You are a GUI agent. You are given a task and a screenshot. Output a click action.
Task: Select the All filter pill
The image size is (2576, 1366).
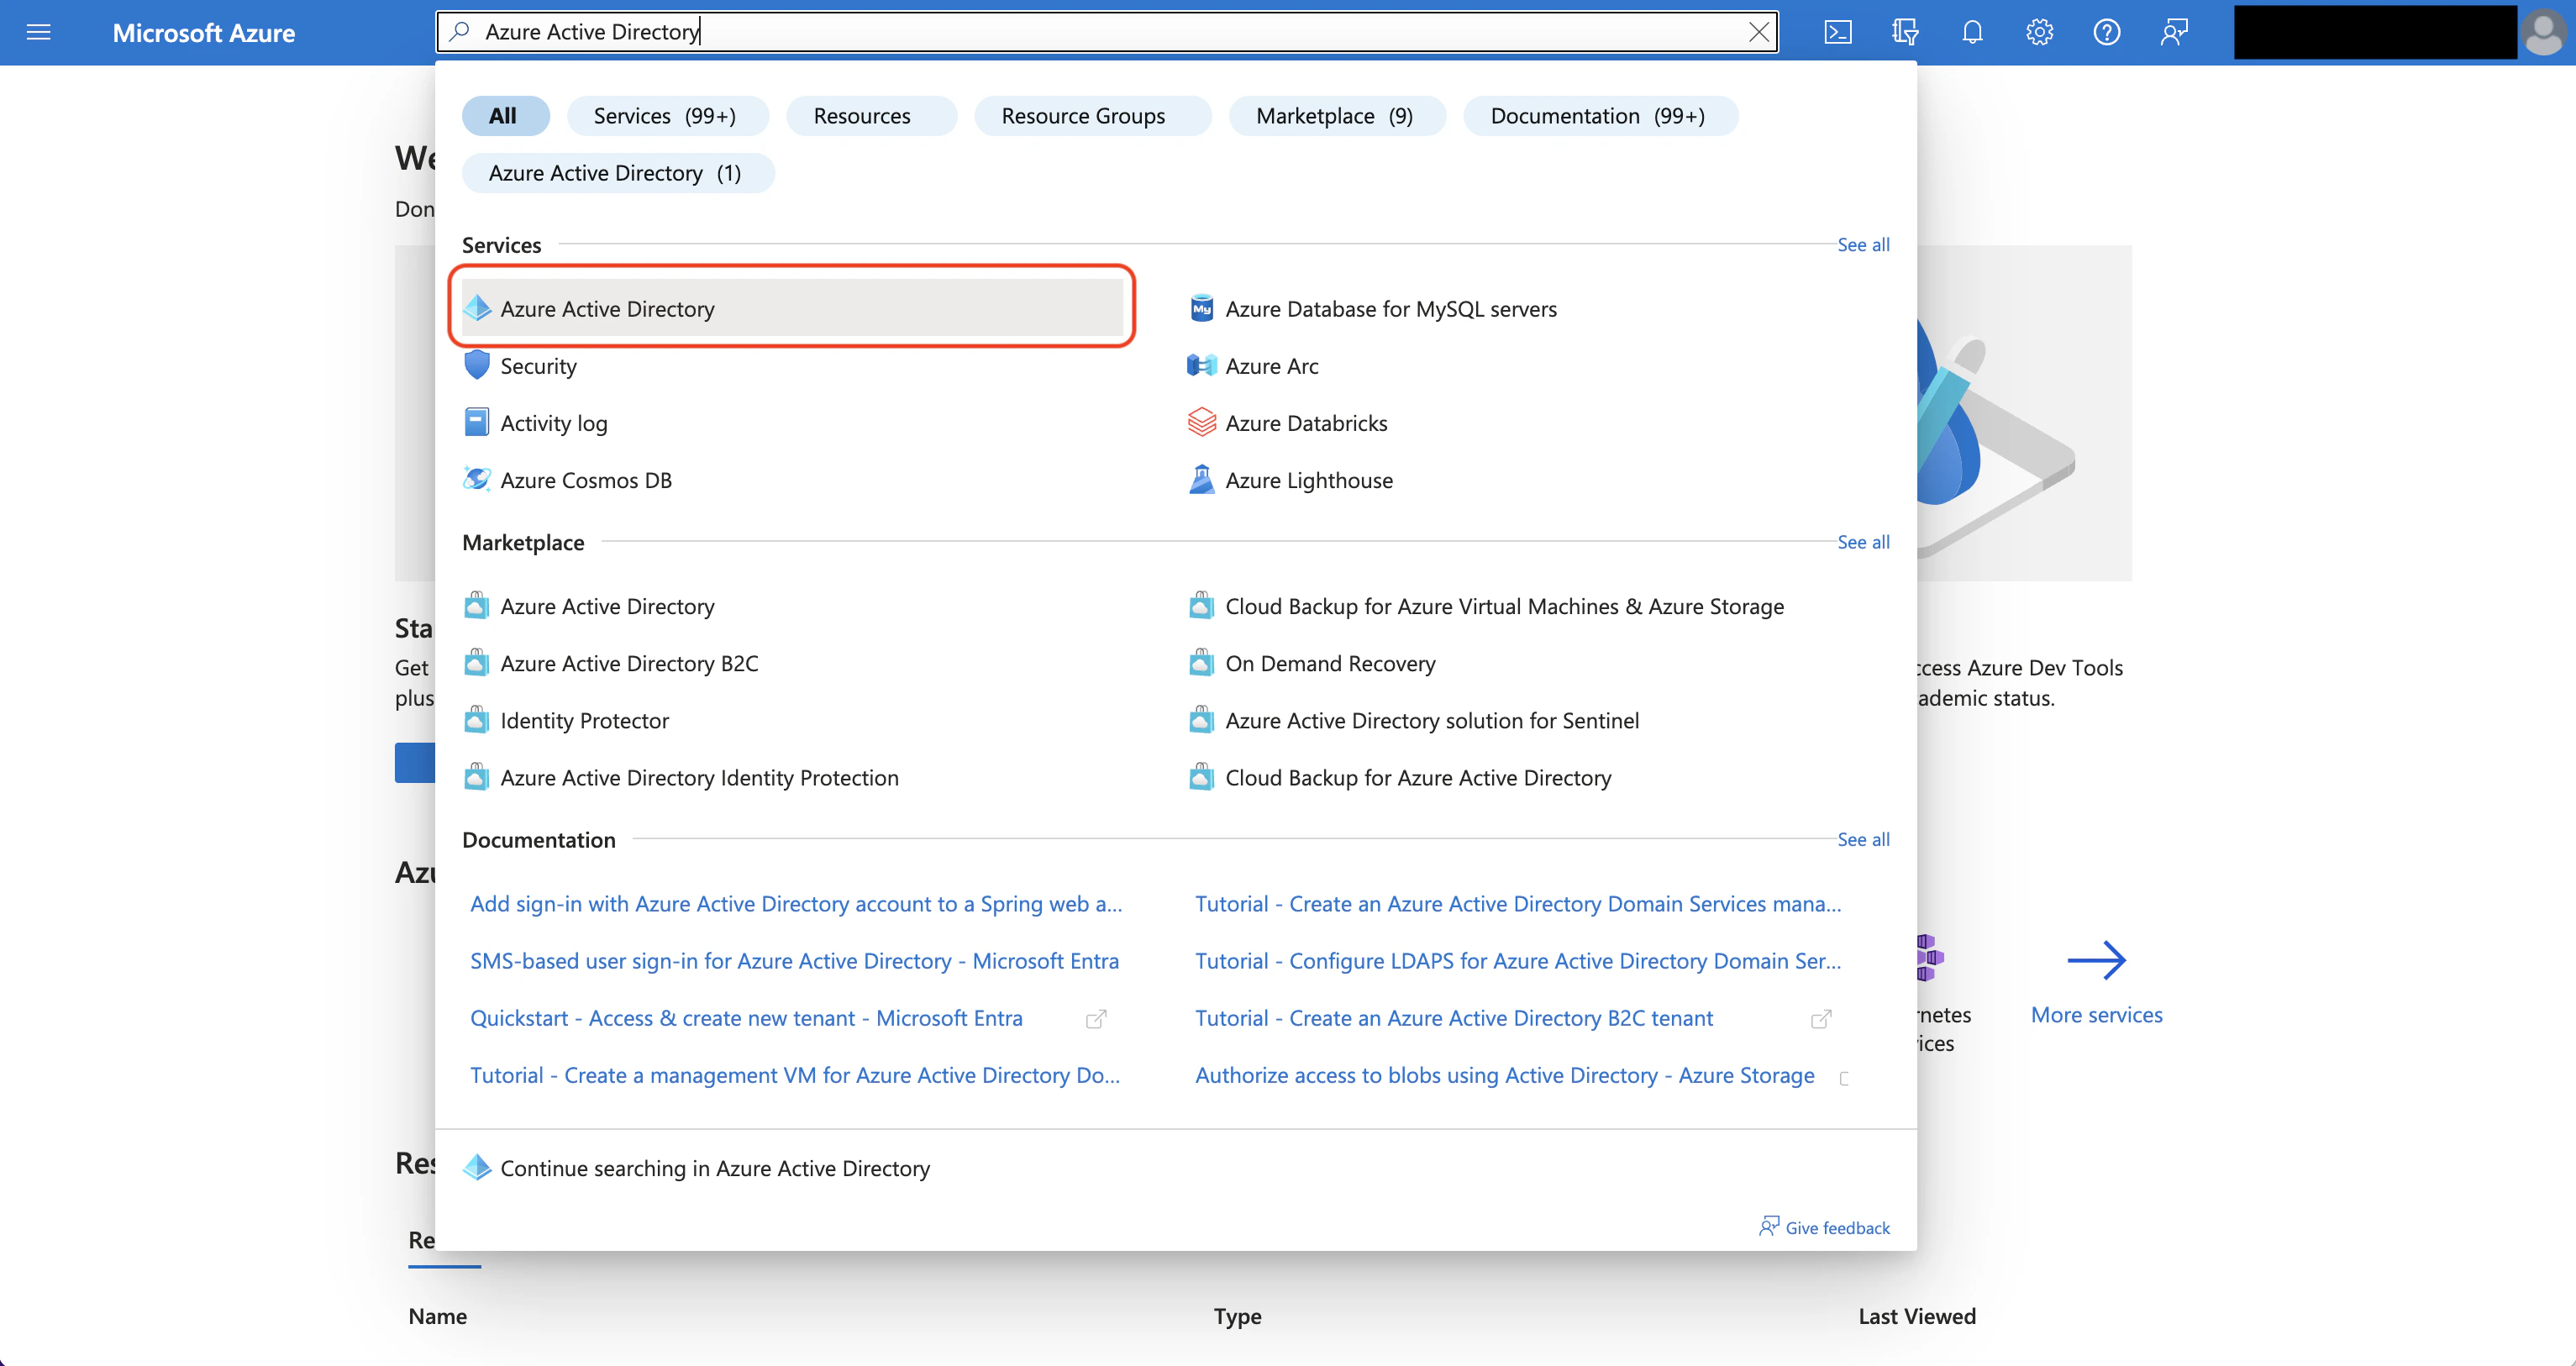504,116
